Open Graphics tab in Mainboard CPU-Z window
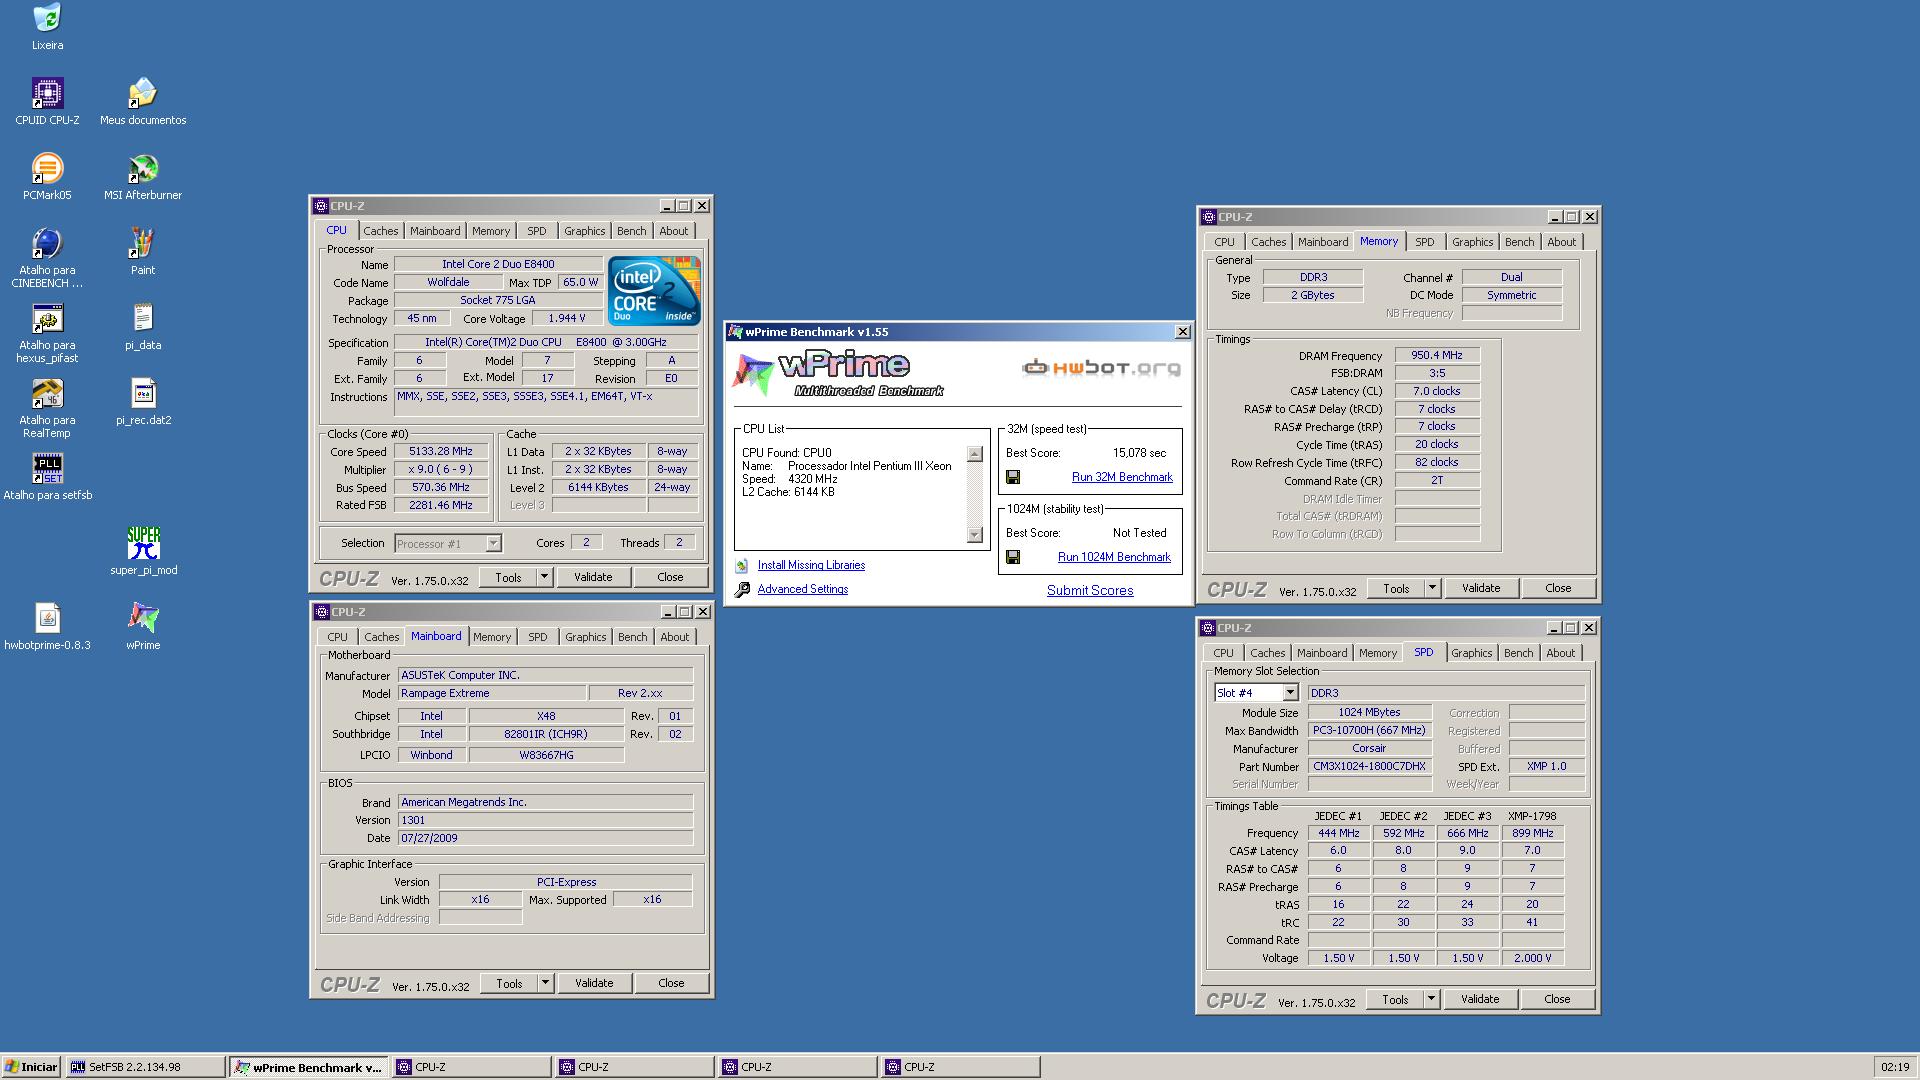The width and height of the screenshot is (1920, 1080). (x=585, y=637)
